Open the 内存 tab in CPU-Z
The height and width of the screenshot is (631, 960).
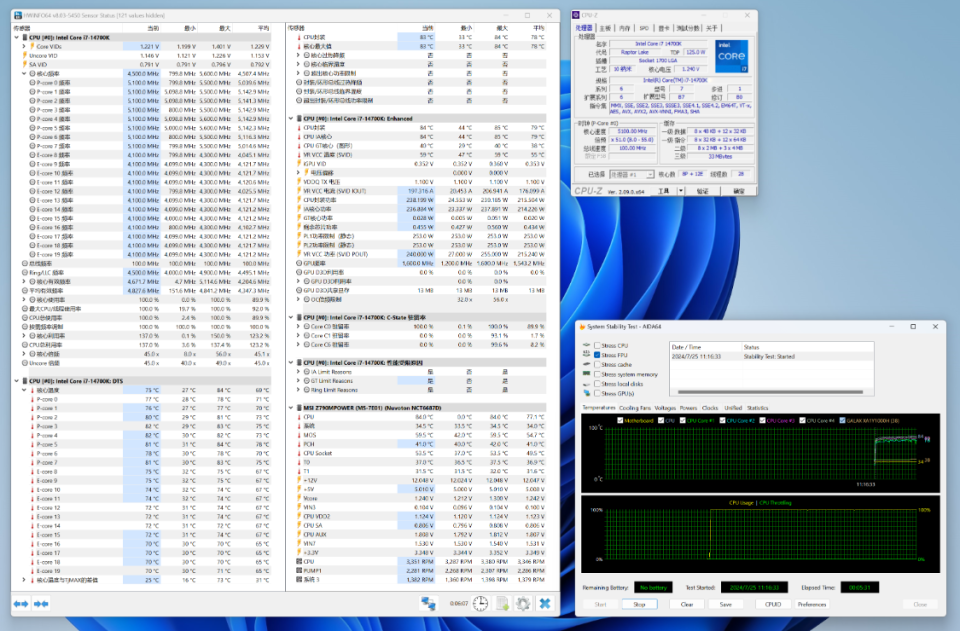[x=624, y=28]
